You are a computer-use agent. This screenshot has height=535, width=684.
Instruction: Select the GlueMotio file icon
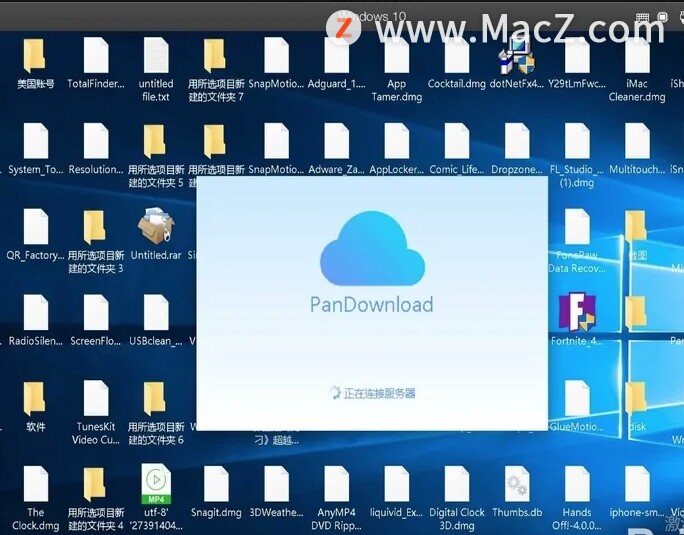577,398
